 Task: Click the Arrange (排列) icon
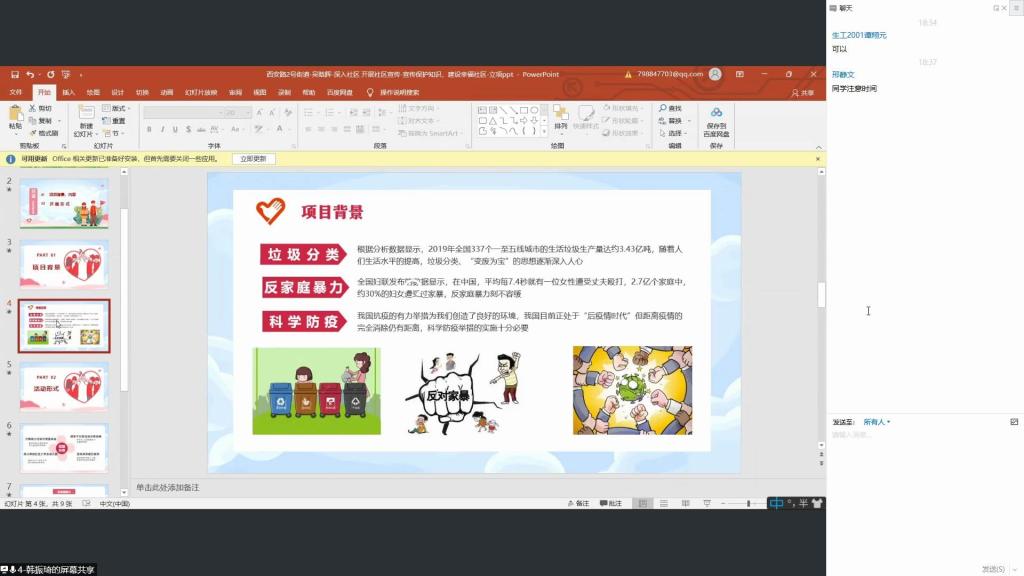pos(560,114)
